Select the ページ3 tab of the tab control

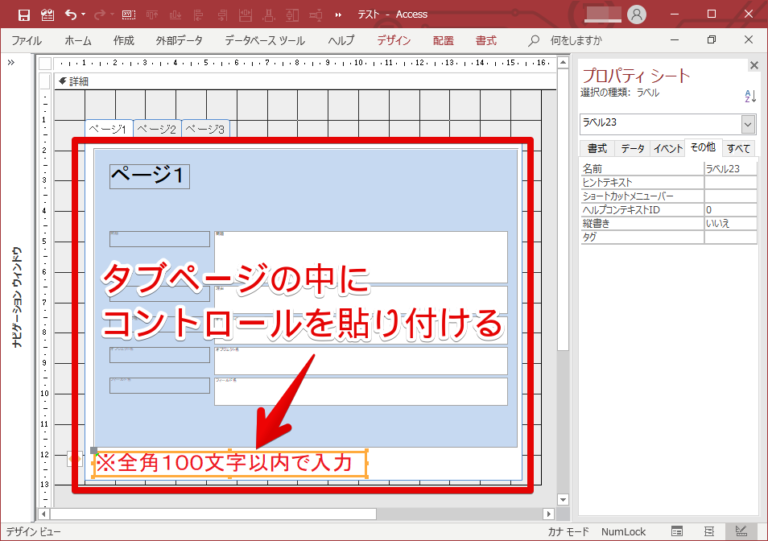point(205,129)
